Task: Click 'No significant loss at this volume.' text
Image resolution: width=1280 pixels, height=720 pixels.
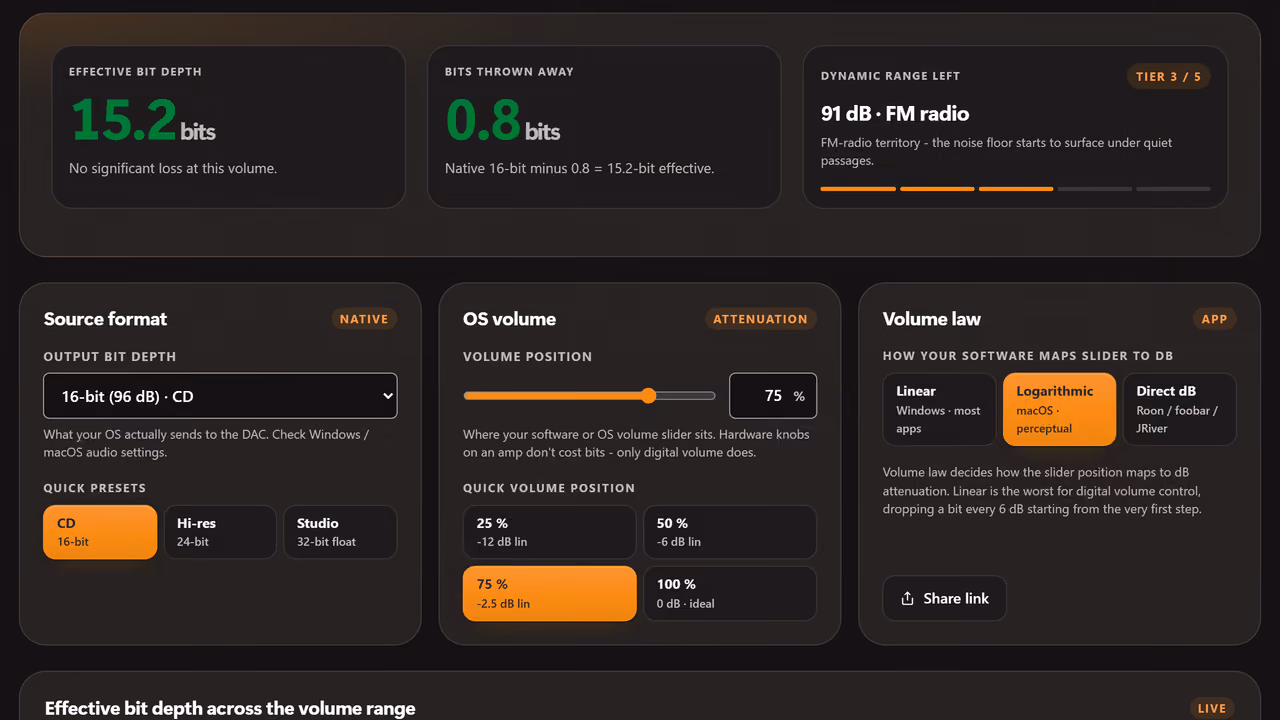Action: [x=173, y=168]
